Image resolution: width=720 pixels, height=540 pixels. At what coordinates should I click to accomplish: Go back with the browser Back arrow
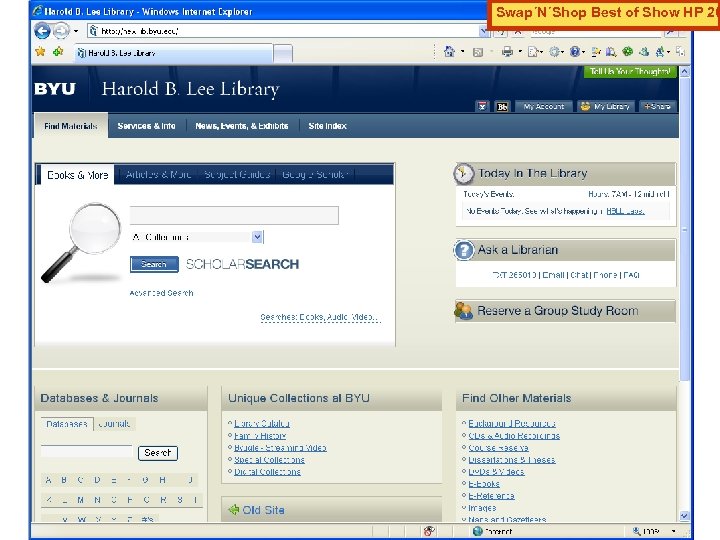(x=43, y=31)
